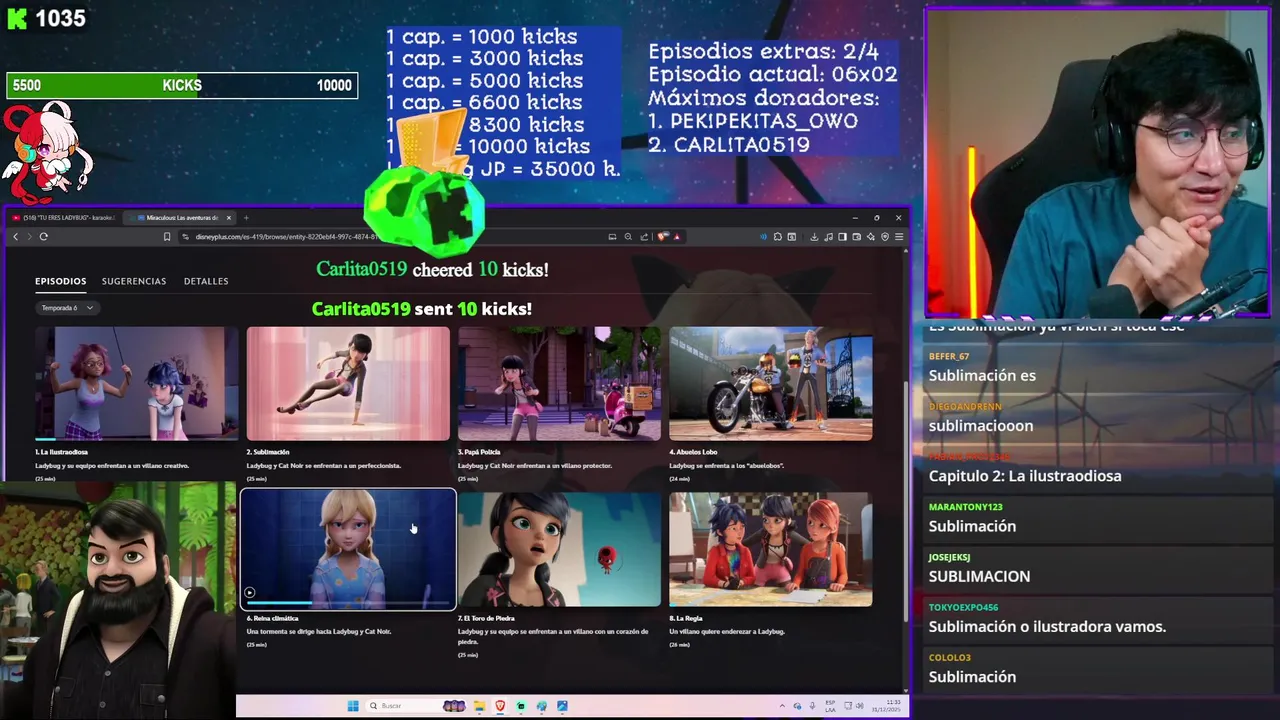
Task: Expand the Temporada 6 season dropdown
Action: 67,308
